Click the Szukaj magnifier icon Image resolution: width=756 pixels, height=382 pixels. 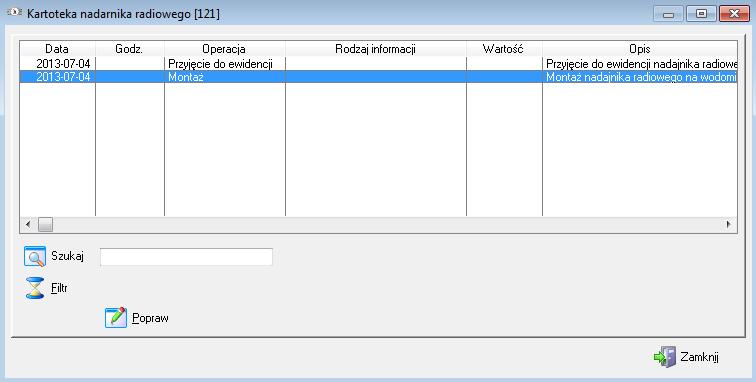(x=35, y=257)
